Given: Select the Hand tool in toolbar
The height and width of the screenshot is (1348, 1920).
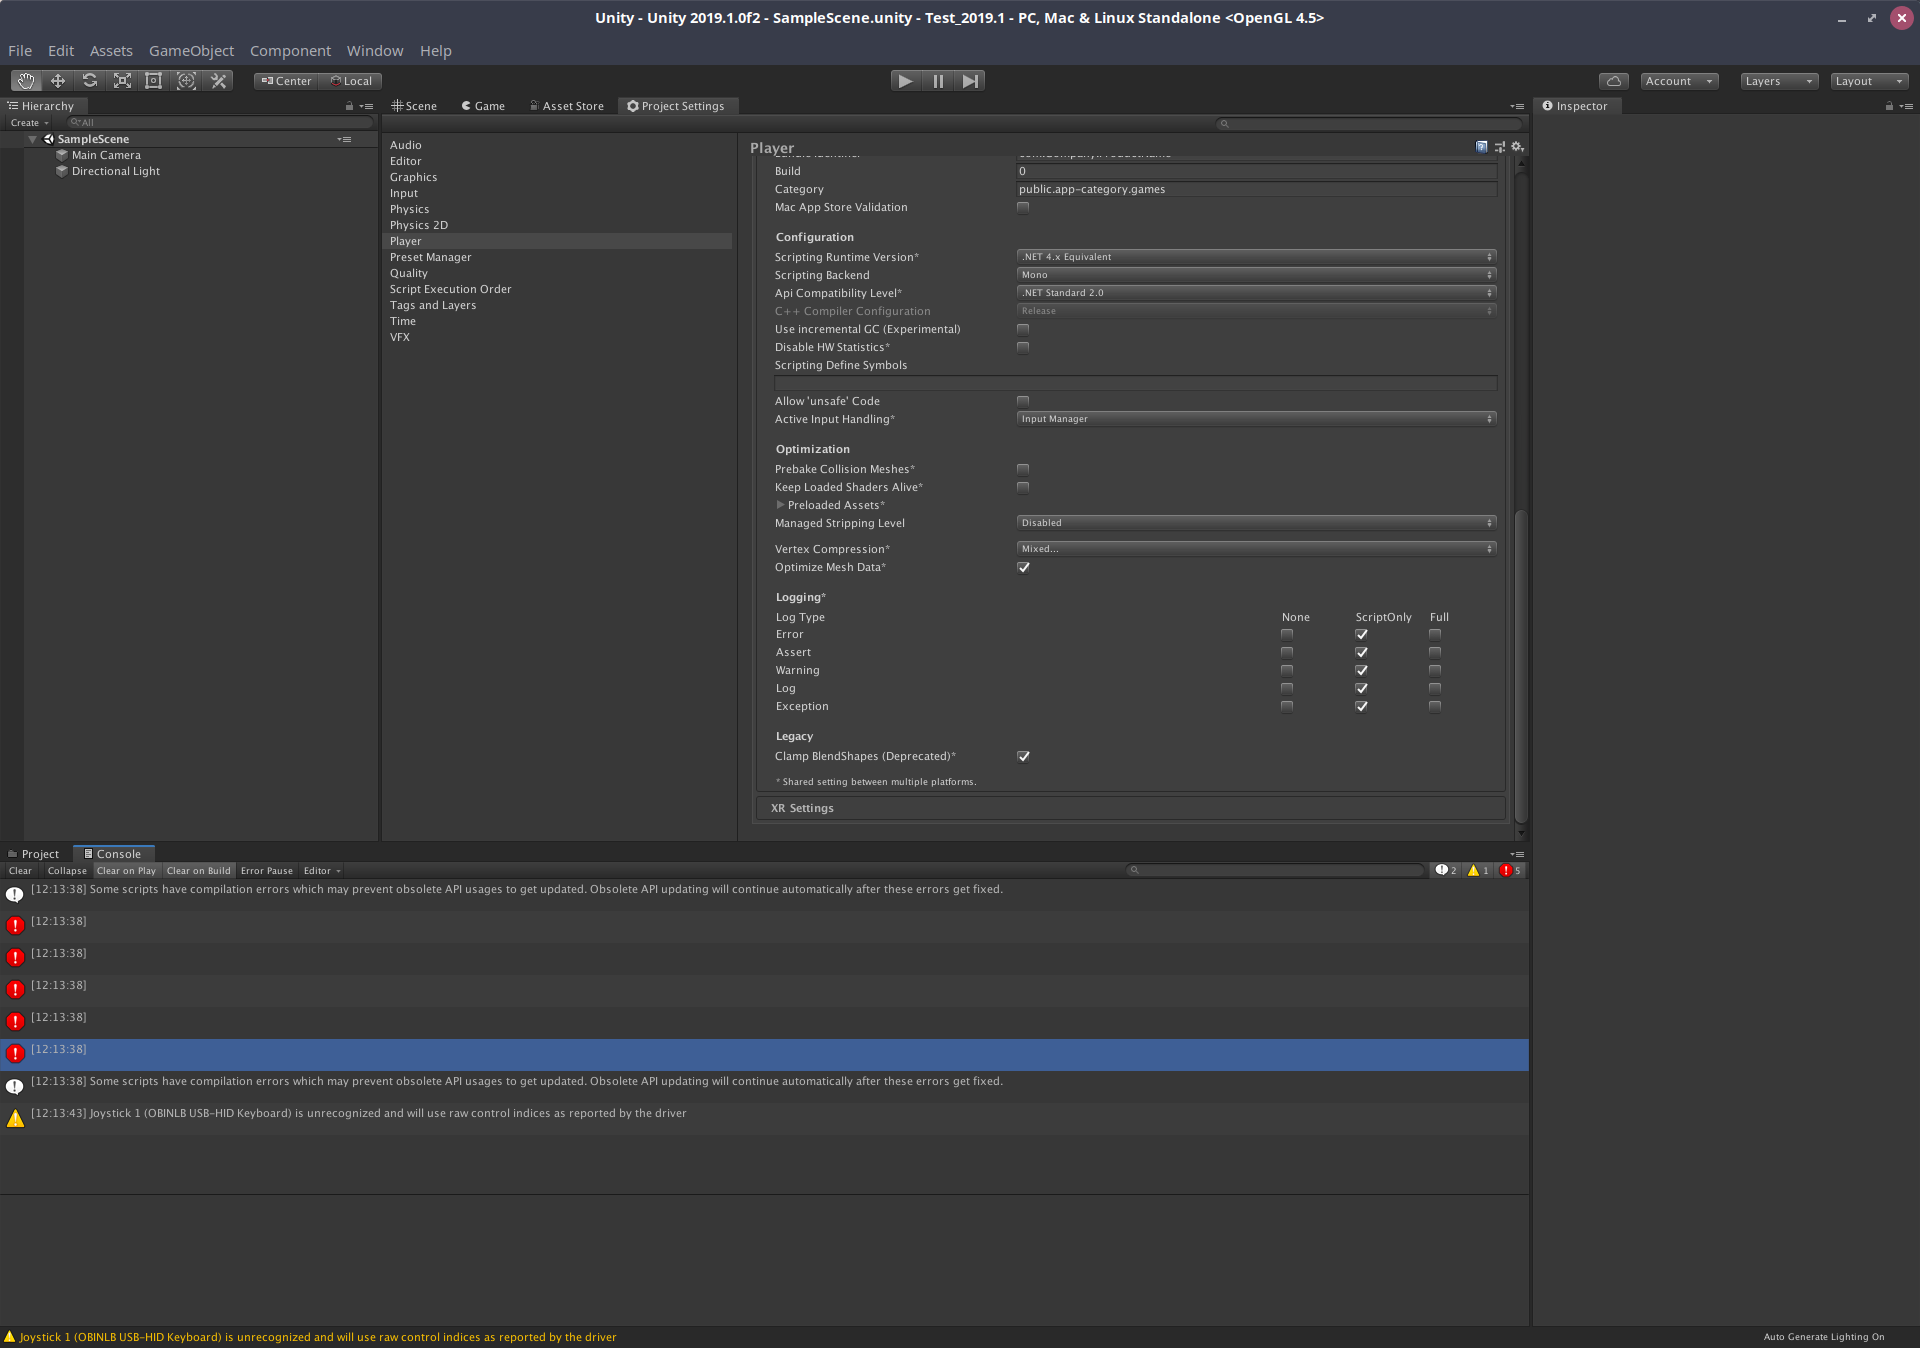Looking at the screenshot, I should coord(26,81).
